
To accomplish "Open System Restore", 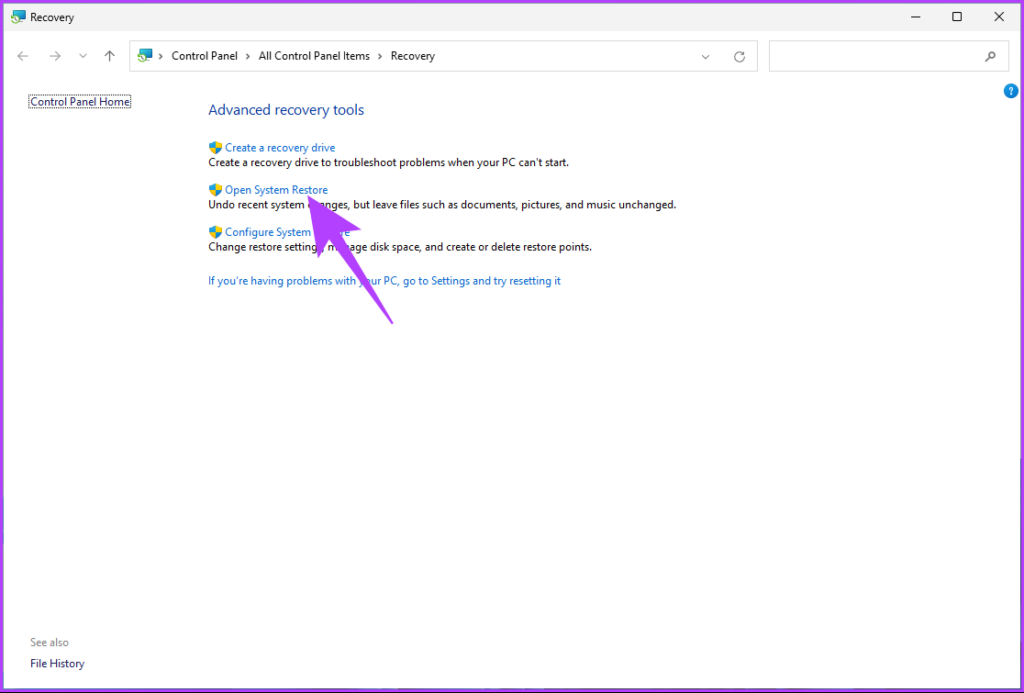I will 275,189.
